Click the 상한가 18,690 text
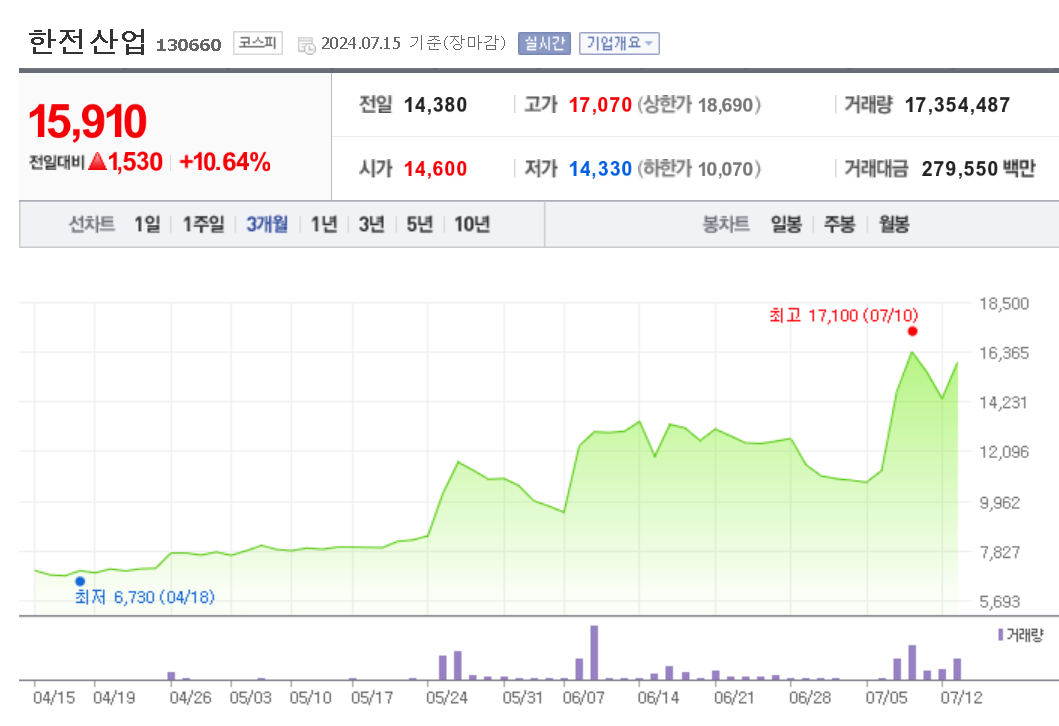The height and width of the screenshot is (726, 1059). pyautogui.click(x=699, y=105)
